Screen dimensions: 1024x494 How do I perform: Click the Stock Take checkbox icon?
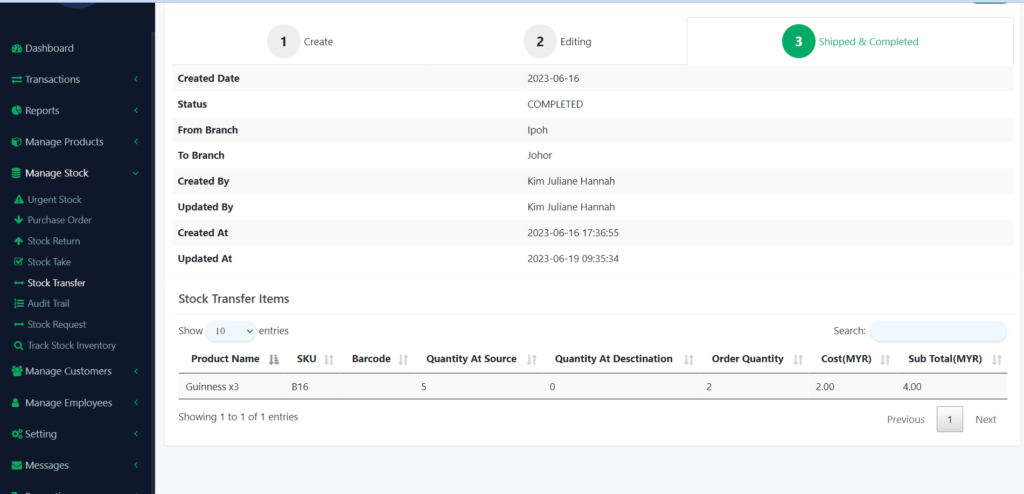tap(18, 262)
